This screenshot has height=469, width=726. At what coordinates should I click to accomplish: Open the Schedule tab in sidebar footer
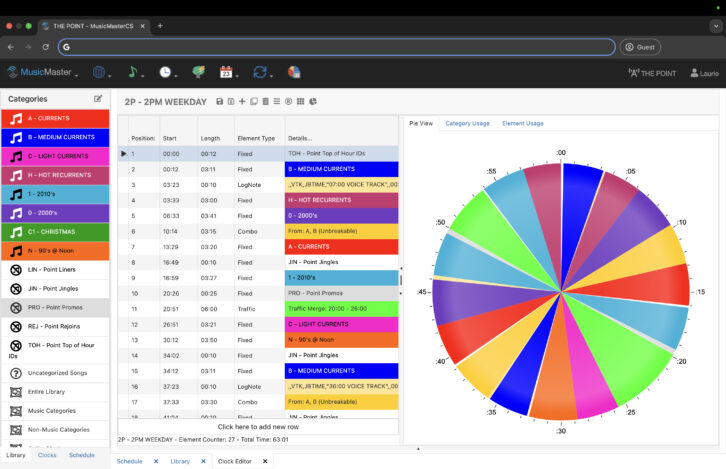[x=82, y=456]
